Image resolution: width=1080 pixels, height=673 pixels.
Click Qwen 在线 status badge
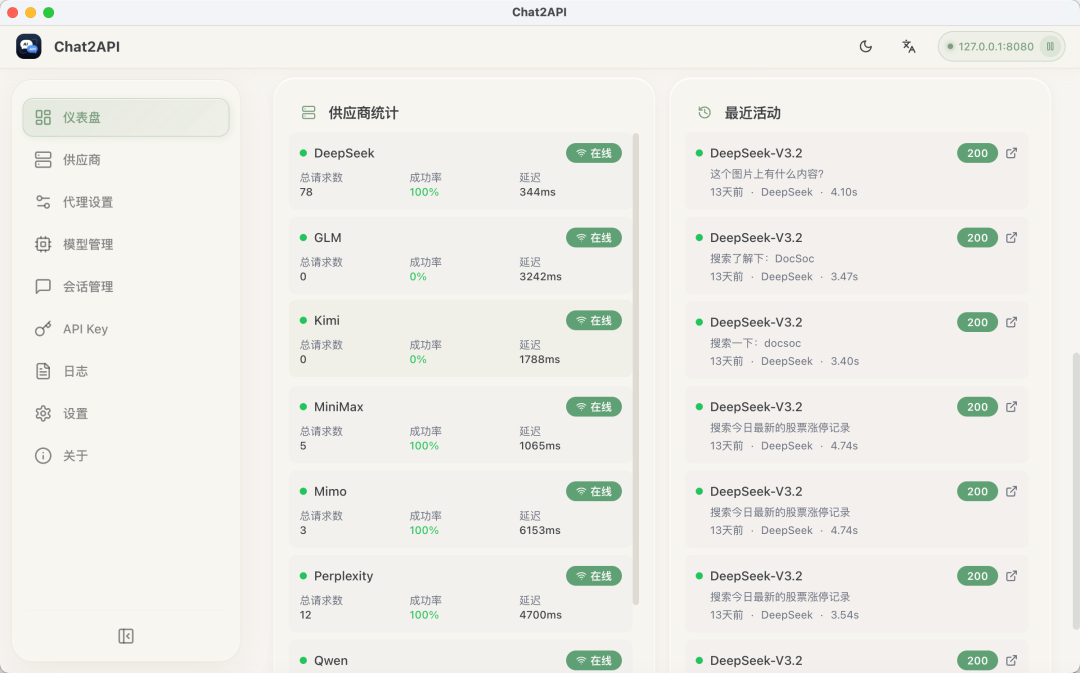click(594, 661)
